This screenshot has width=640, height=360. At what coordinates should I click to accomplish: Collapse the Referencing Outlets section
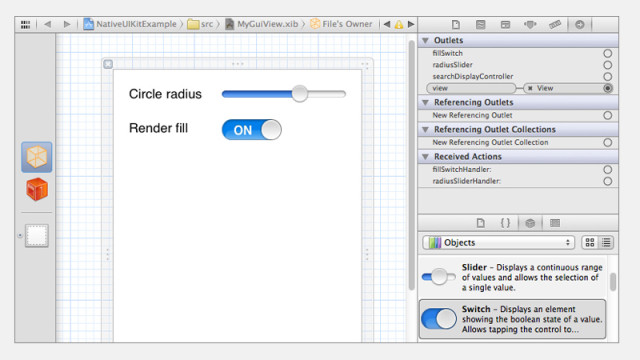pos(426,102)
